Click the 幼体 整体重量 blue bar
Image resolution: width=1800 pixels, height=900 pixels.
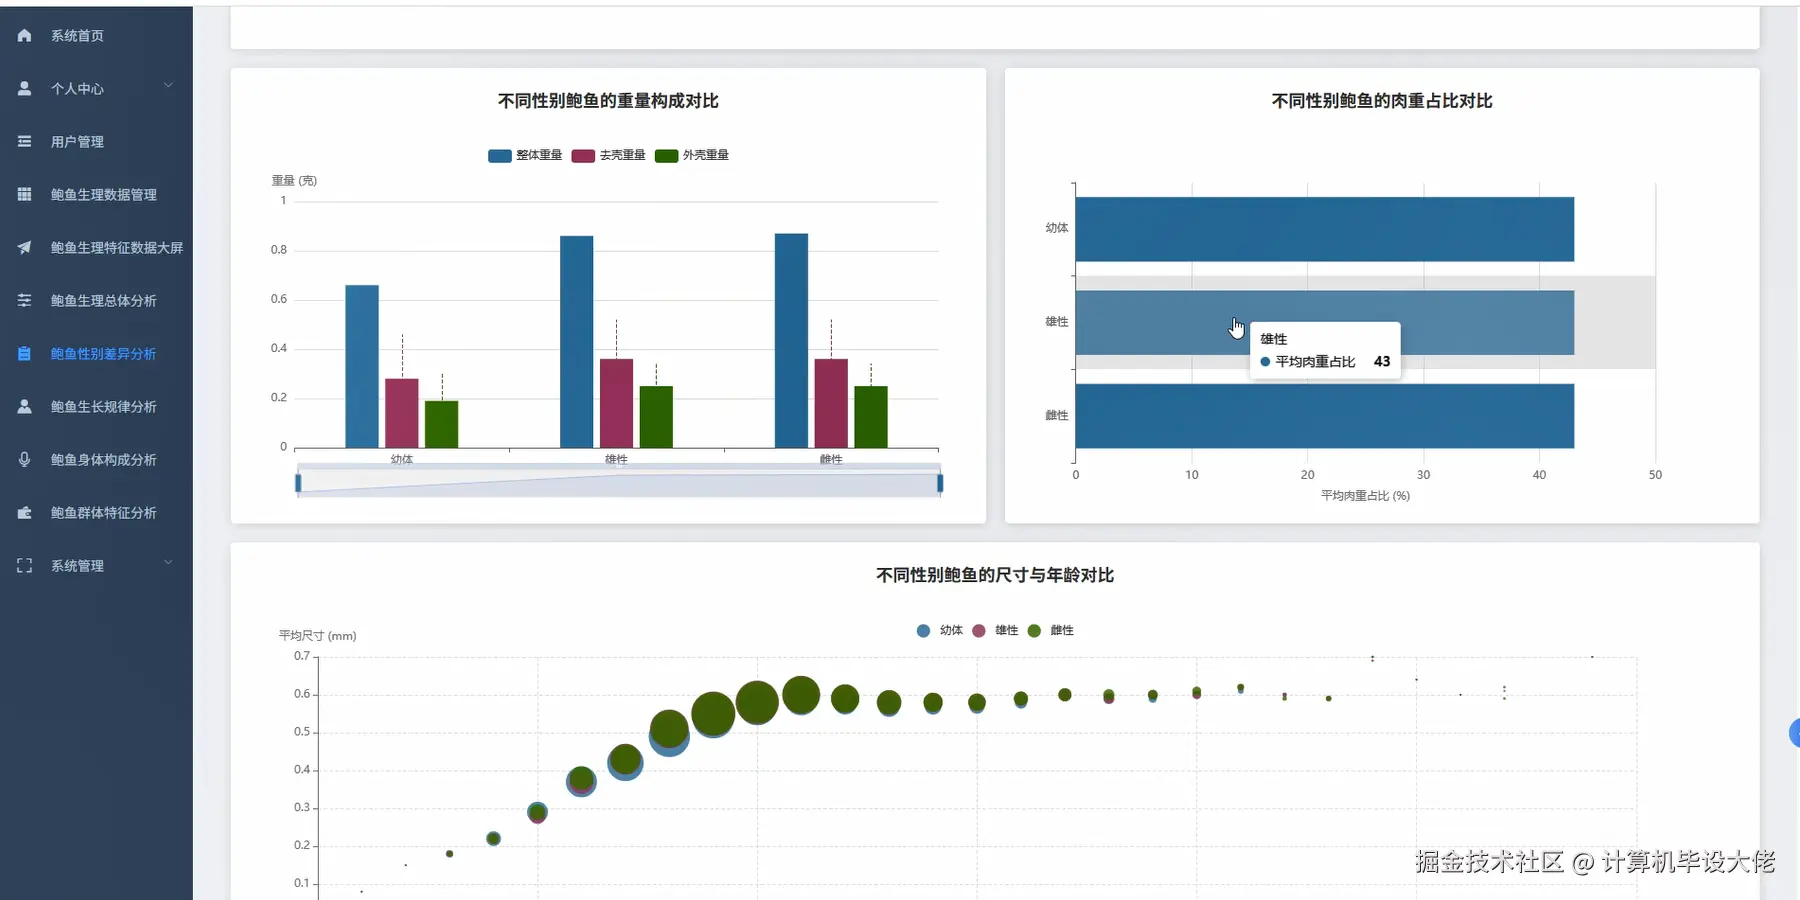pos(362,367)
